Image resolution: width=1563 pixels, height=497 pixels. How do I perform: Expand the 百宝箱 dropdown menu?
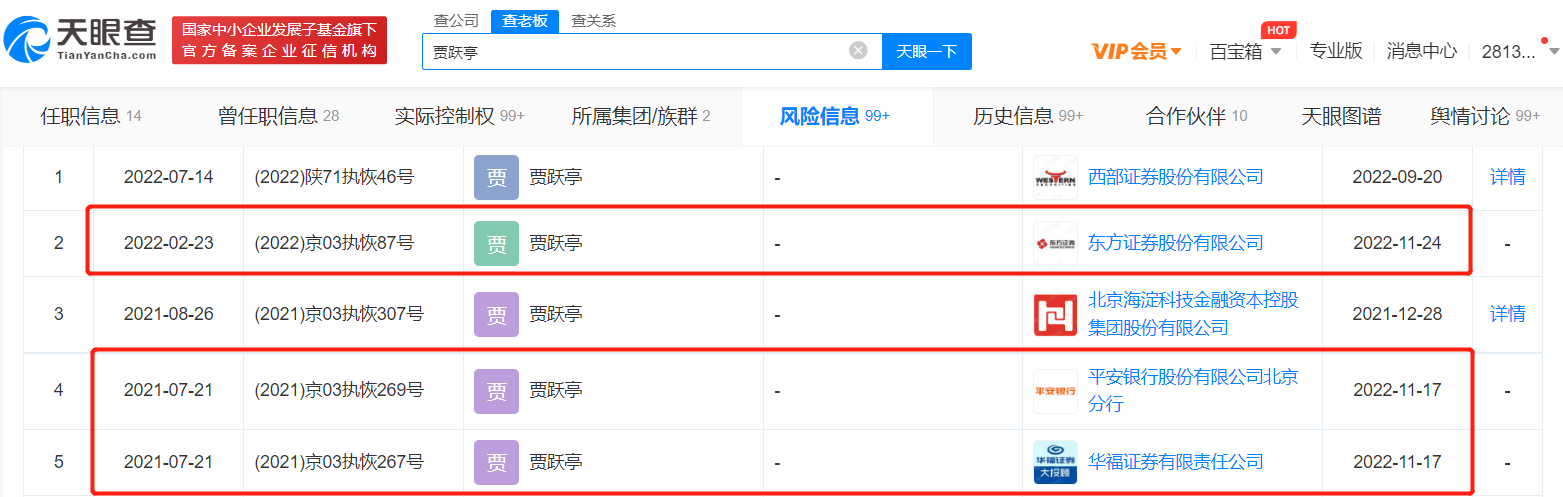[1245, 51]
